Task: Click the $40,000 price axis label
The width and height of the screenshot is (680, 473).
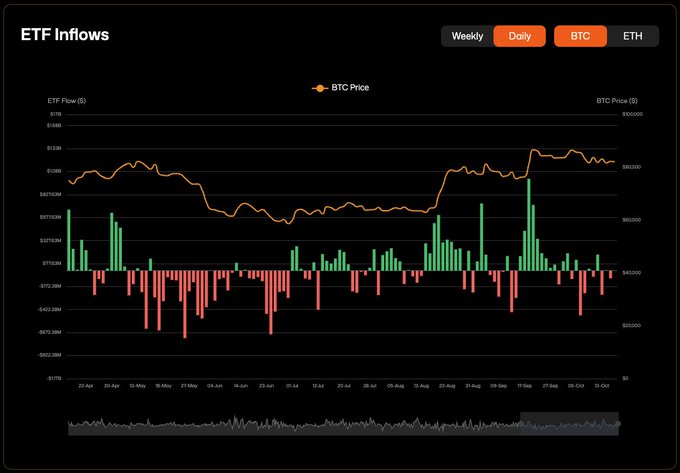Action: pos(631,273)
